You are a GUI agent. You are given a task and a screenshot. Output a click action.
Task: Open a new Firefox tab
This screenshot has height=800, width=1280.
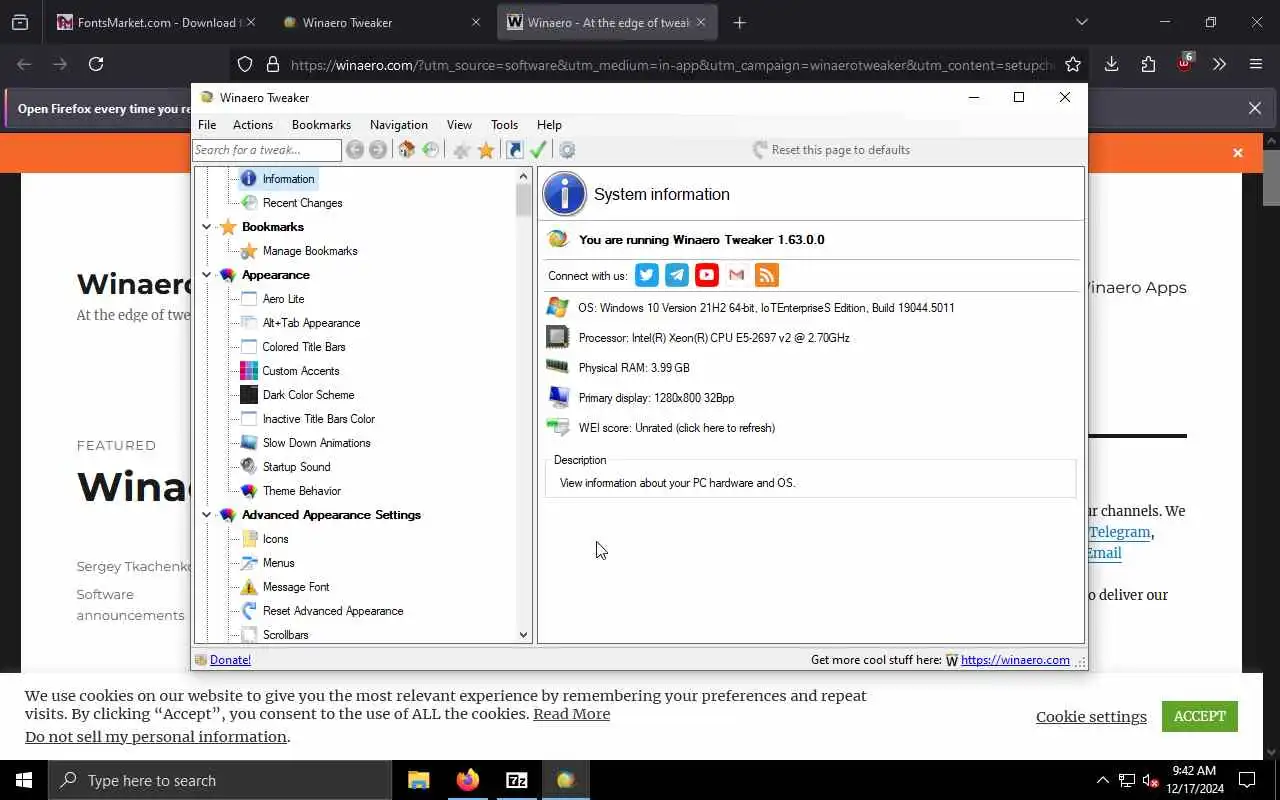pos(740,22)
